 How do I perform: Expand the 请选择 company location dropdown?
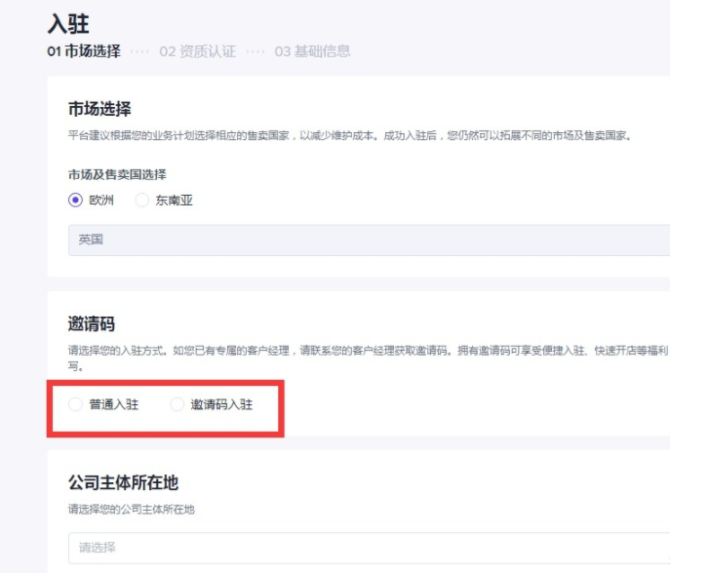pyautogui.click(x=368, y=547)
